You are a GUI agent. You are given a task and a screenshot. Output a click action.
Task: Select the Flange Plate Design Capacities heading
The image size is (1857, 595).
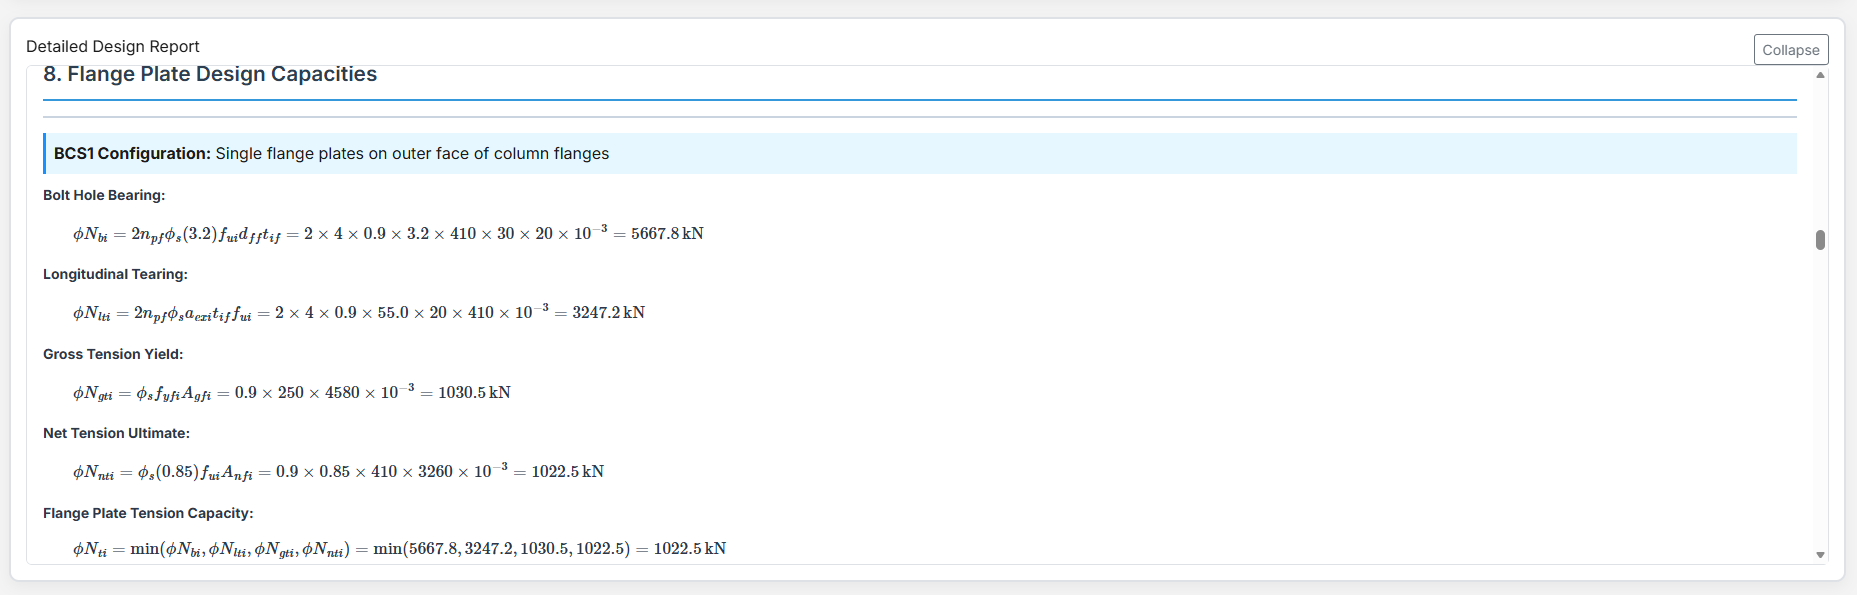[x=210, y=74]
